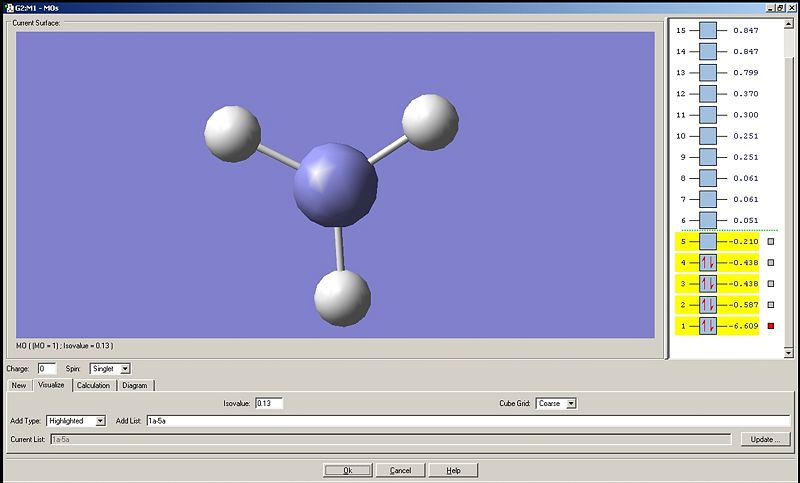Click the Update button

pos(765,439)
